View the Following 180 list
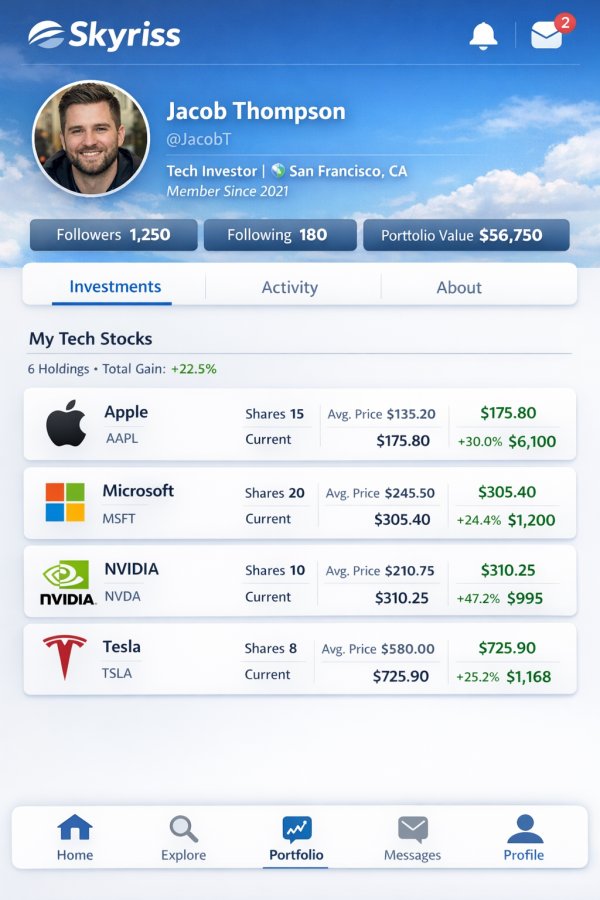This screenshot has width=600, height=900. [280, 236]
